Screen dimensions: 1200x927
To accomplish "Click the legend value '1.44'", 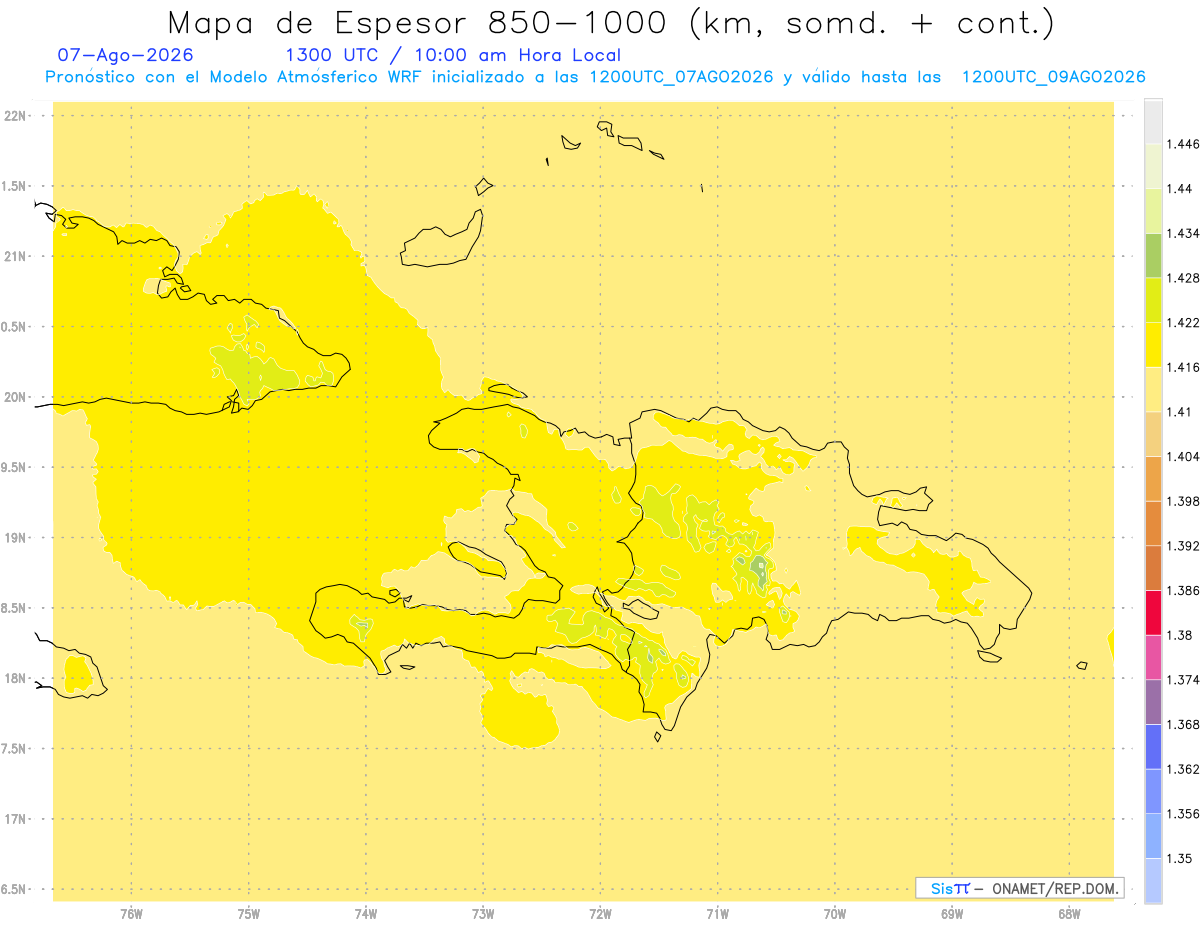I will [1180, 189].
